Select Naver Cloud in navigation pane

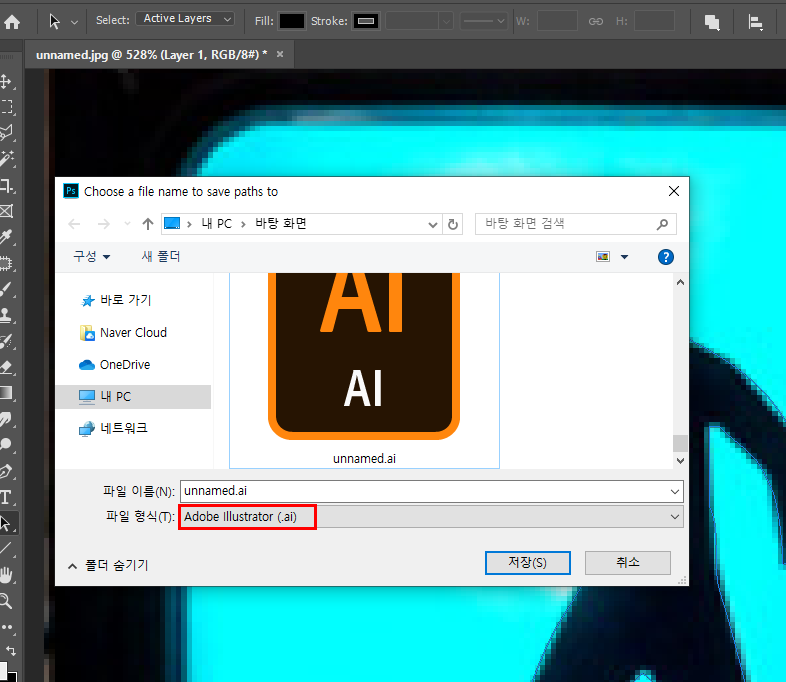[x=123, y=333]
